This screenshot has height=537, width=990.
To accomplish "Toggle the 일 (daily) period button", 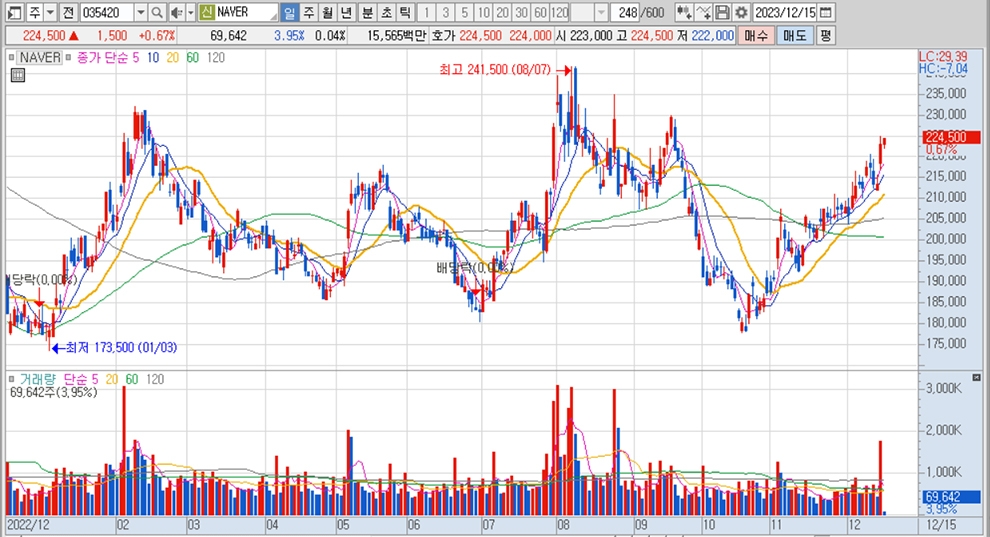I will tap(289, 13).
